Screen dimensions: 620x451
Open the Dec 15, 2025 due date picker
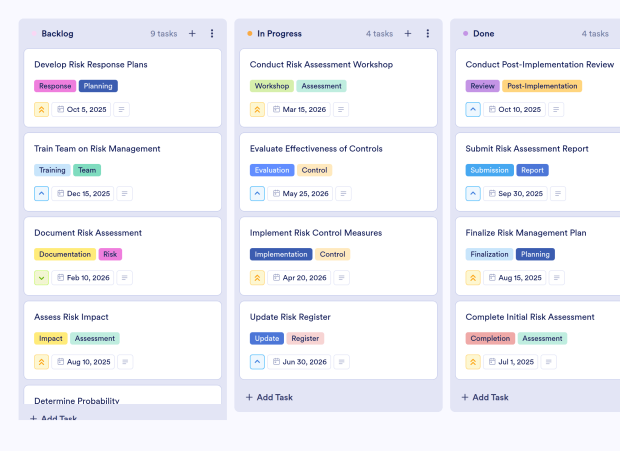[83, 194]
